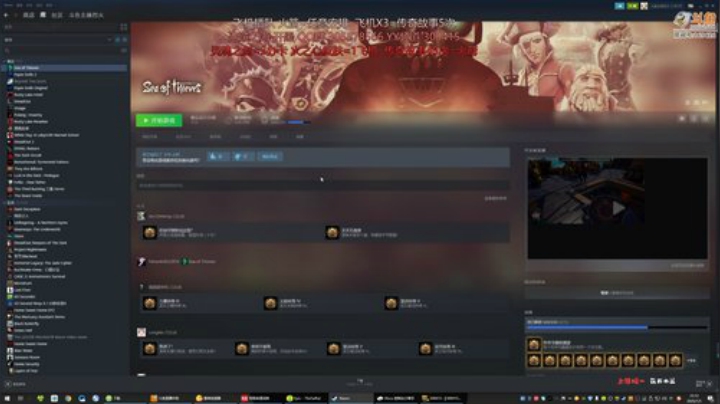Click the thumbs up recommend button
Image resolution: width=720 pixels, height=404 pixels.
point(218,157)
